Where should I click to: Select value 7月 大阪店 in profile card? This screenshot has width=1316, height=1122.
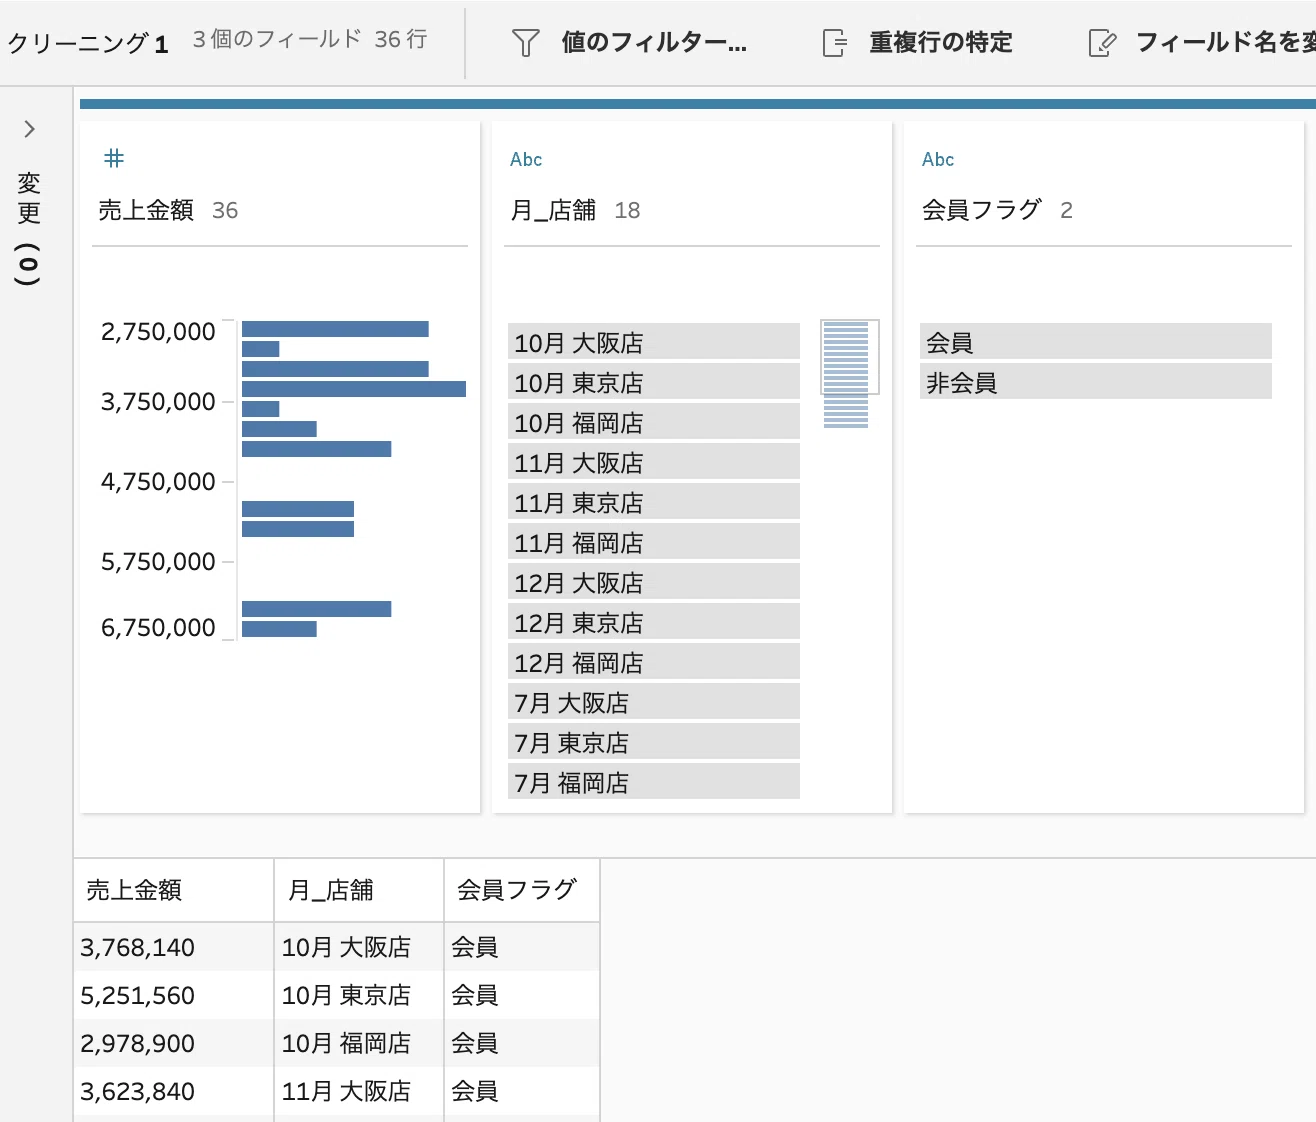(654, 702)
